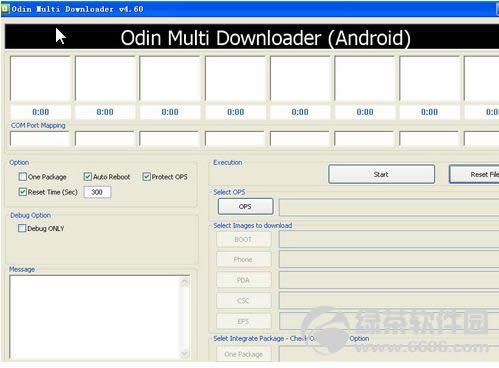This screenshot has height=368, width=499.
Task: Enable the One Package checkbox
Action: pos(23,177)
